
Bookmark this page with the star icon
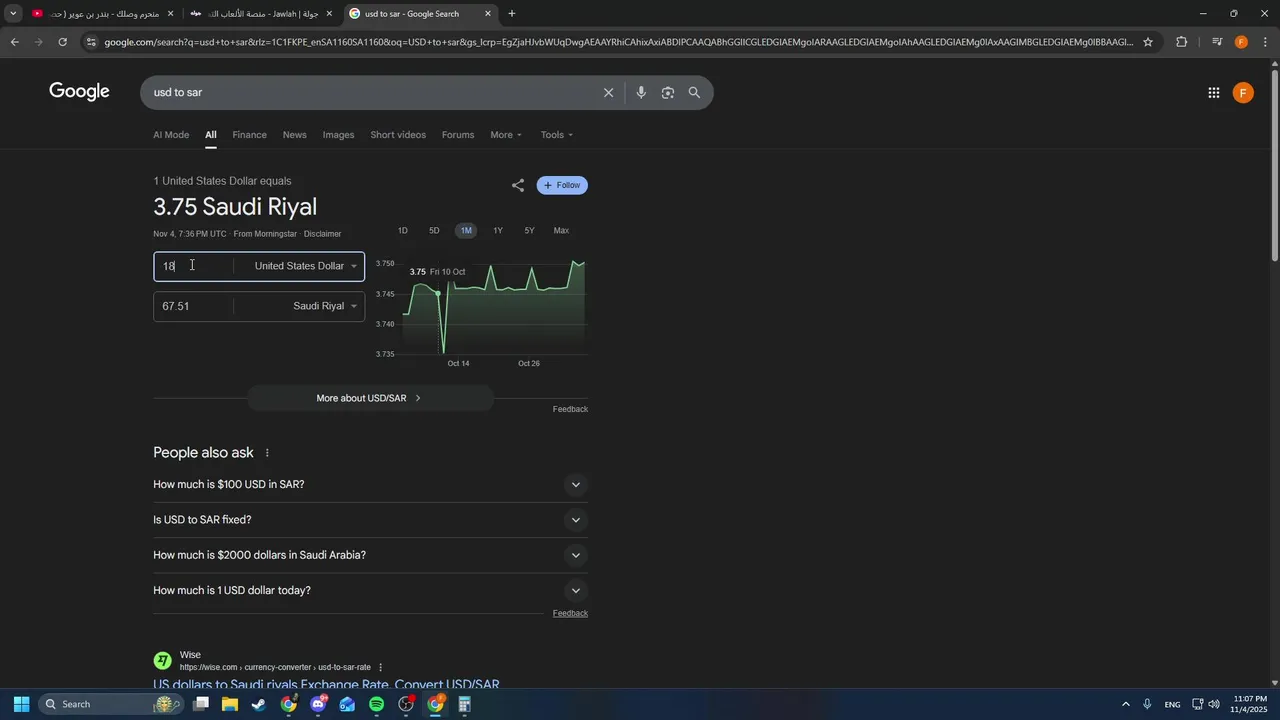click(1148, 42)
